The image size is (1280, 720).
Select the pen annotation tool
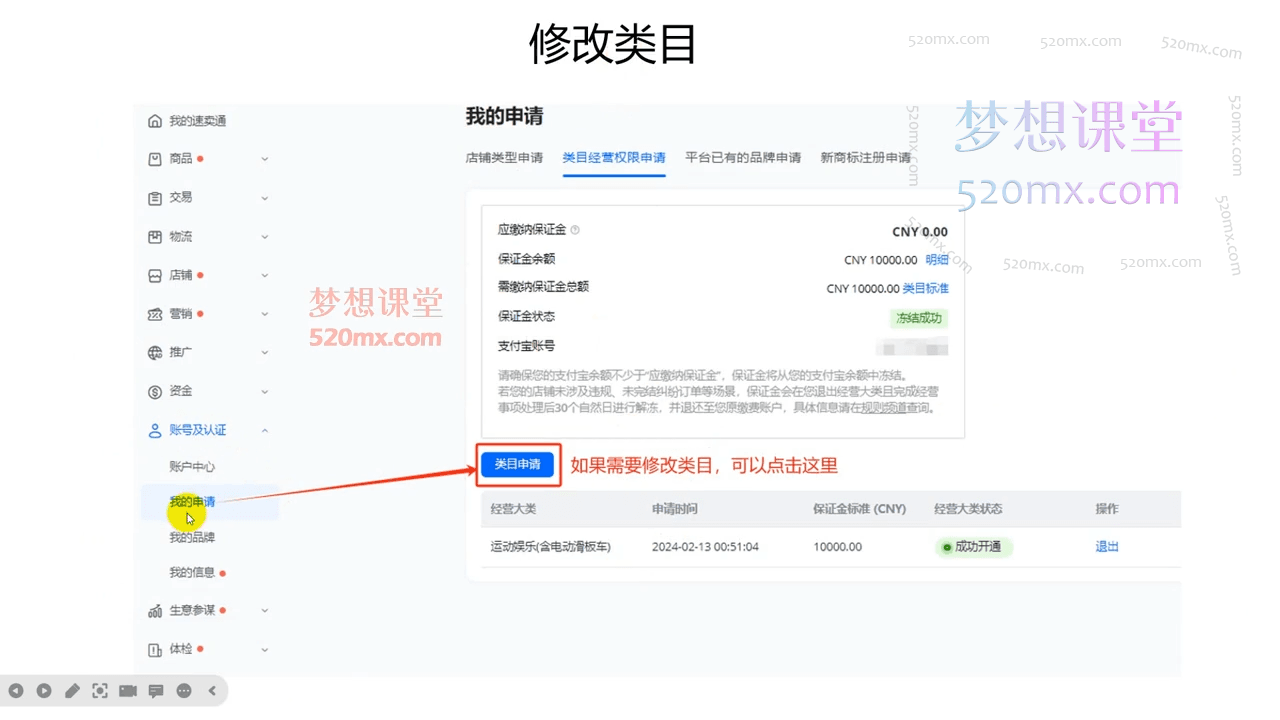pos(72,690)
